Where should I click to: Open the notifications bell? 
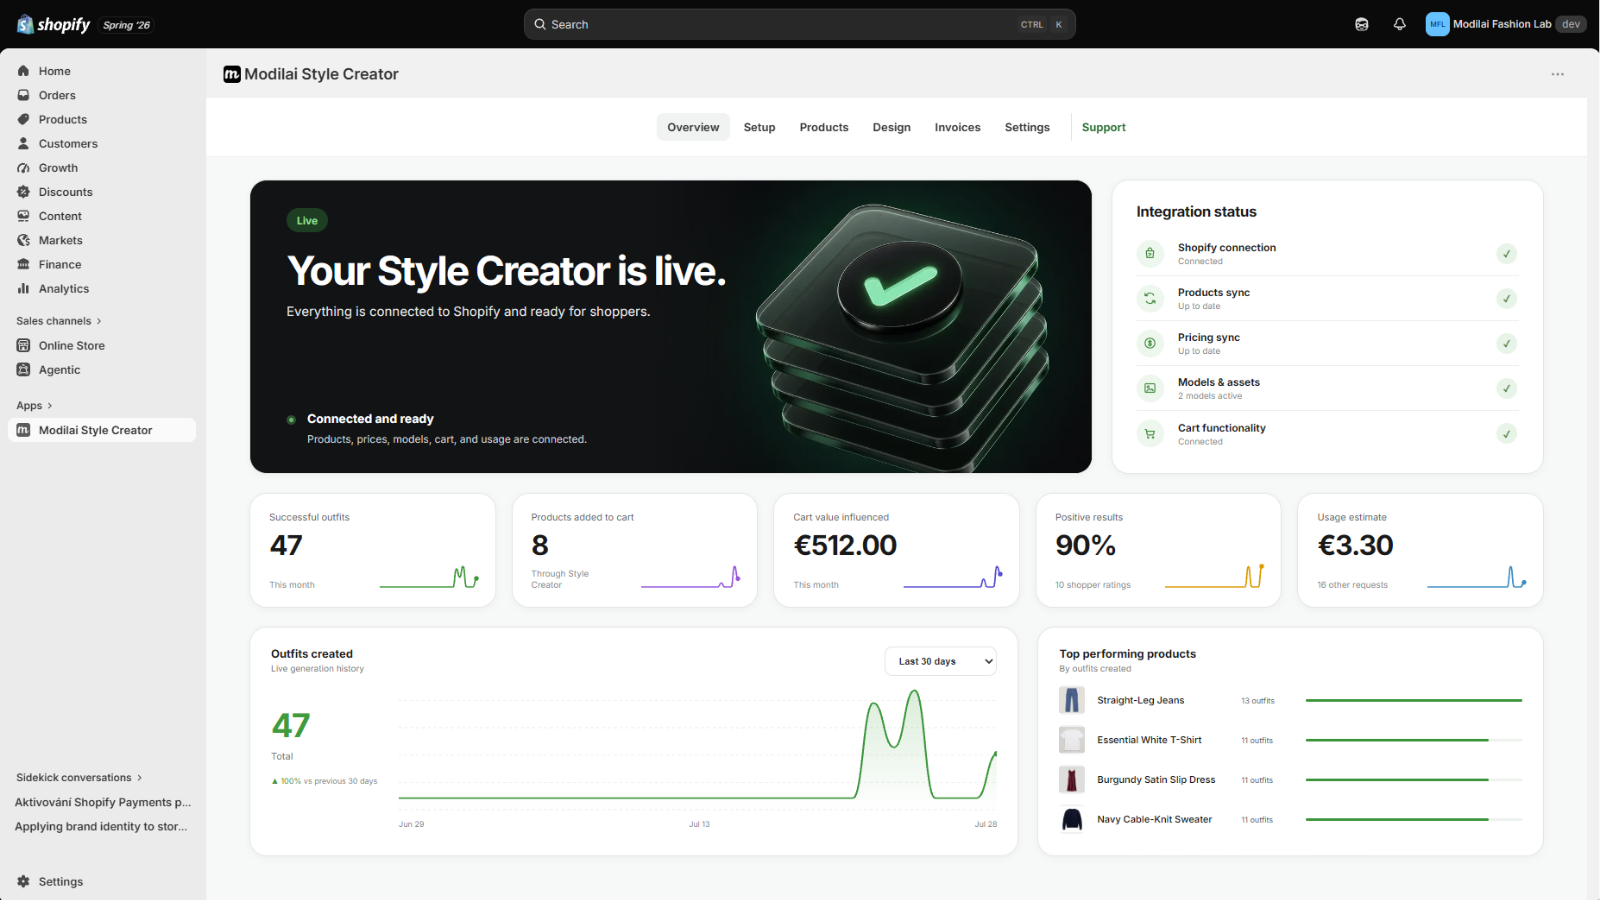[1399, 24]
